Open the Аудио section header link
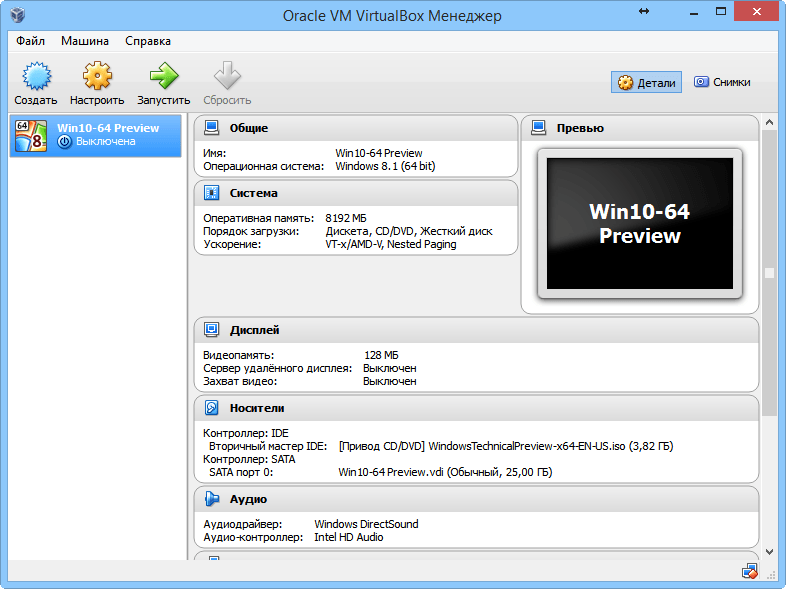The width and height of the screenshot is (786, 589). 248,499
